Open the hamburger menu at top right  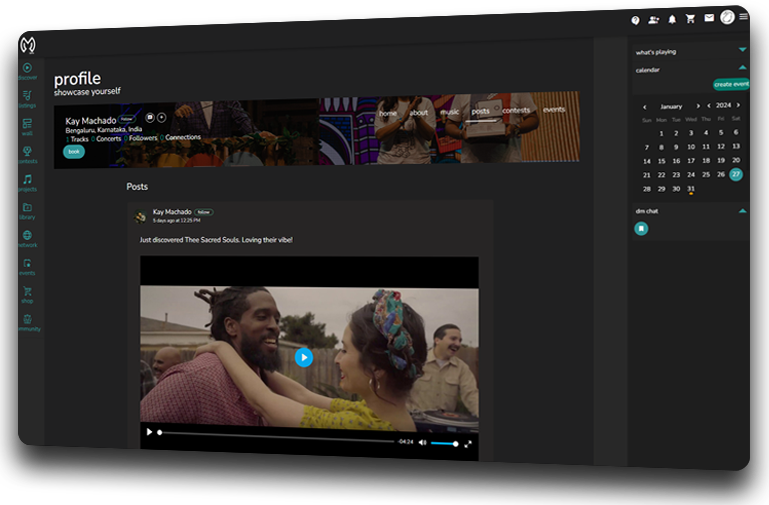(x=743, y=16)
